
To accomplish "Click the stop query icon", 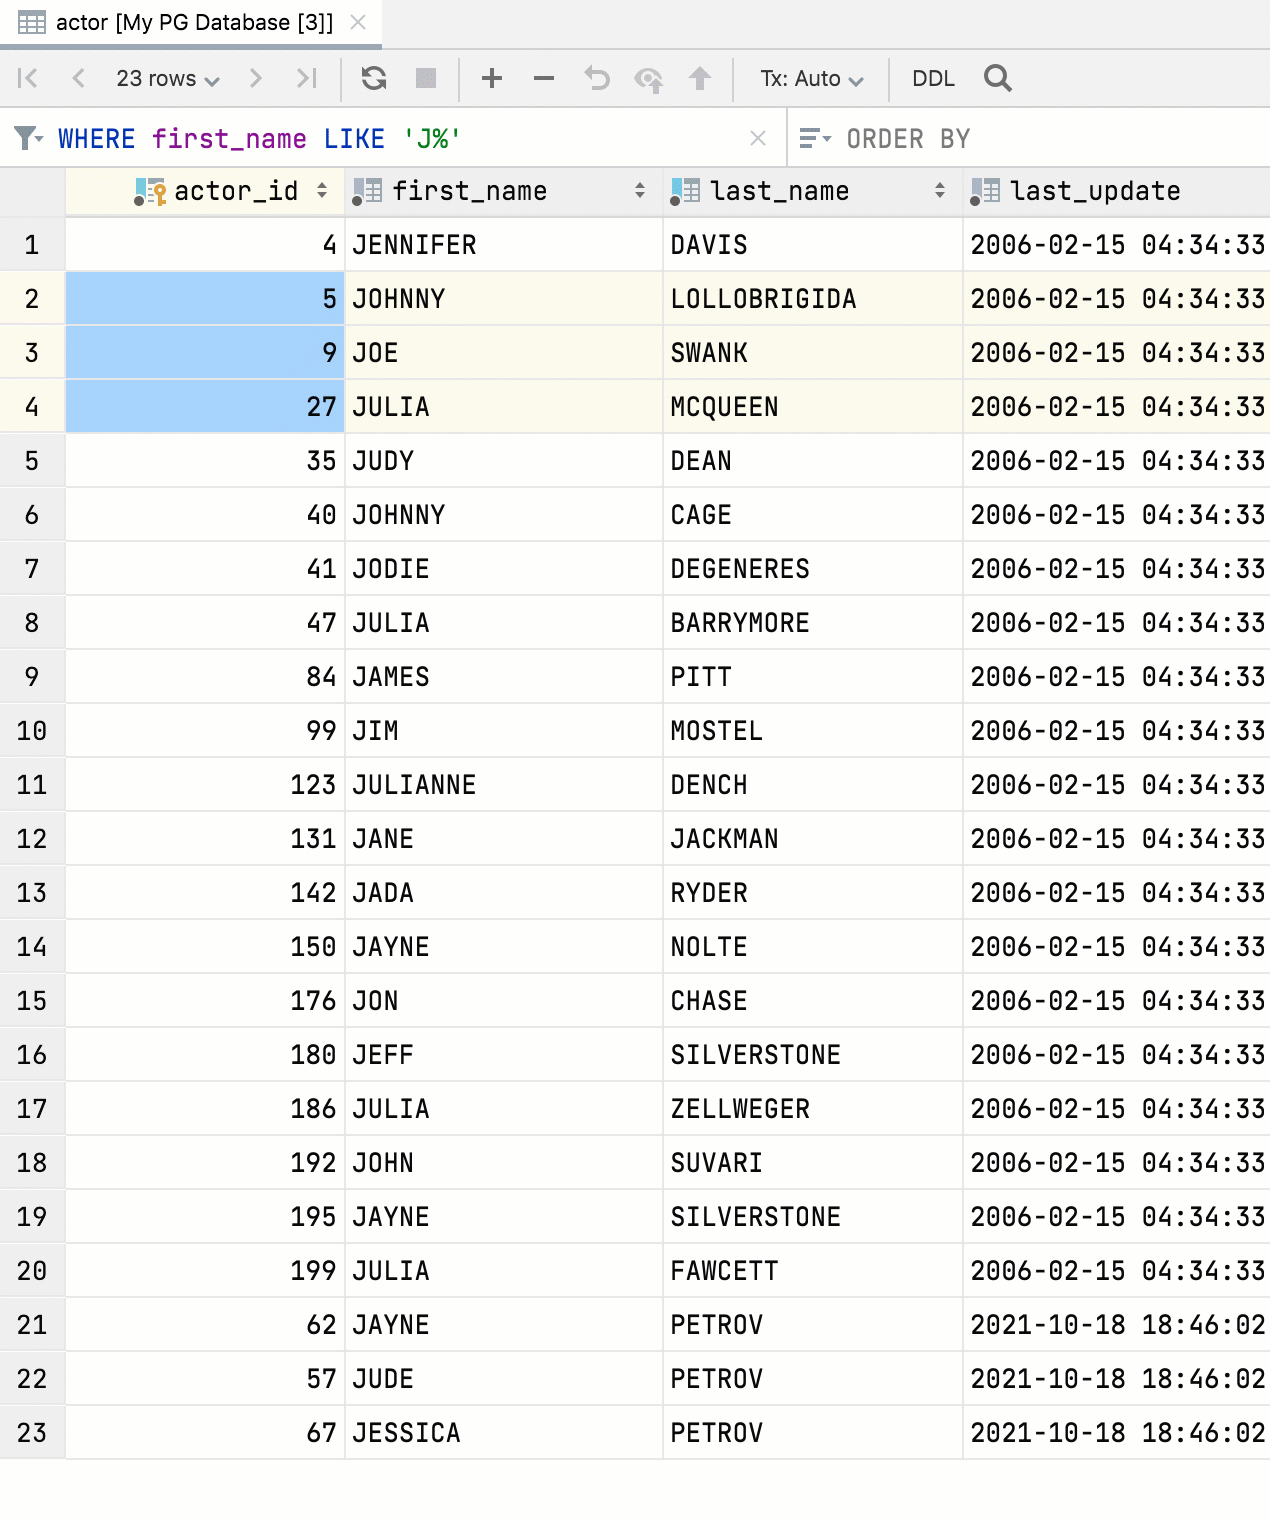I will tap(426, 78).
